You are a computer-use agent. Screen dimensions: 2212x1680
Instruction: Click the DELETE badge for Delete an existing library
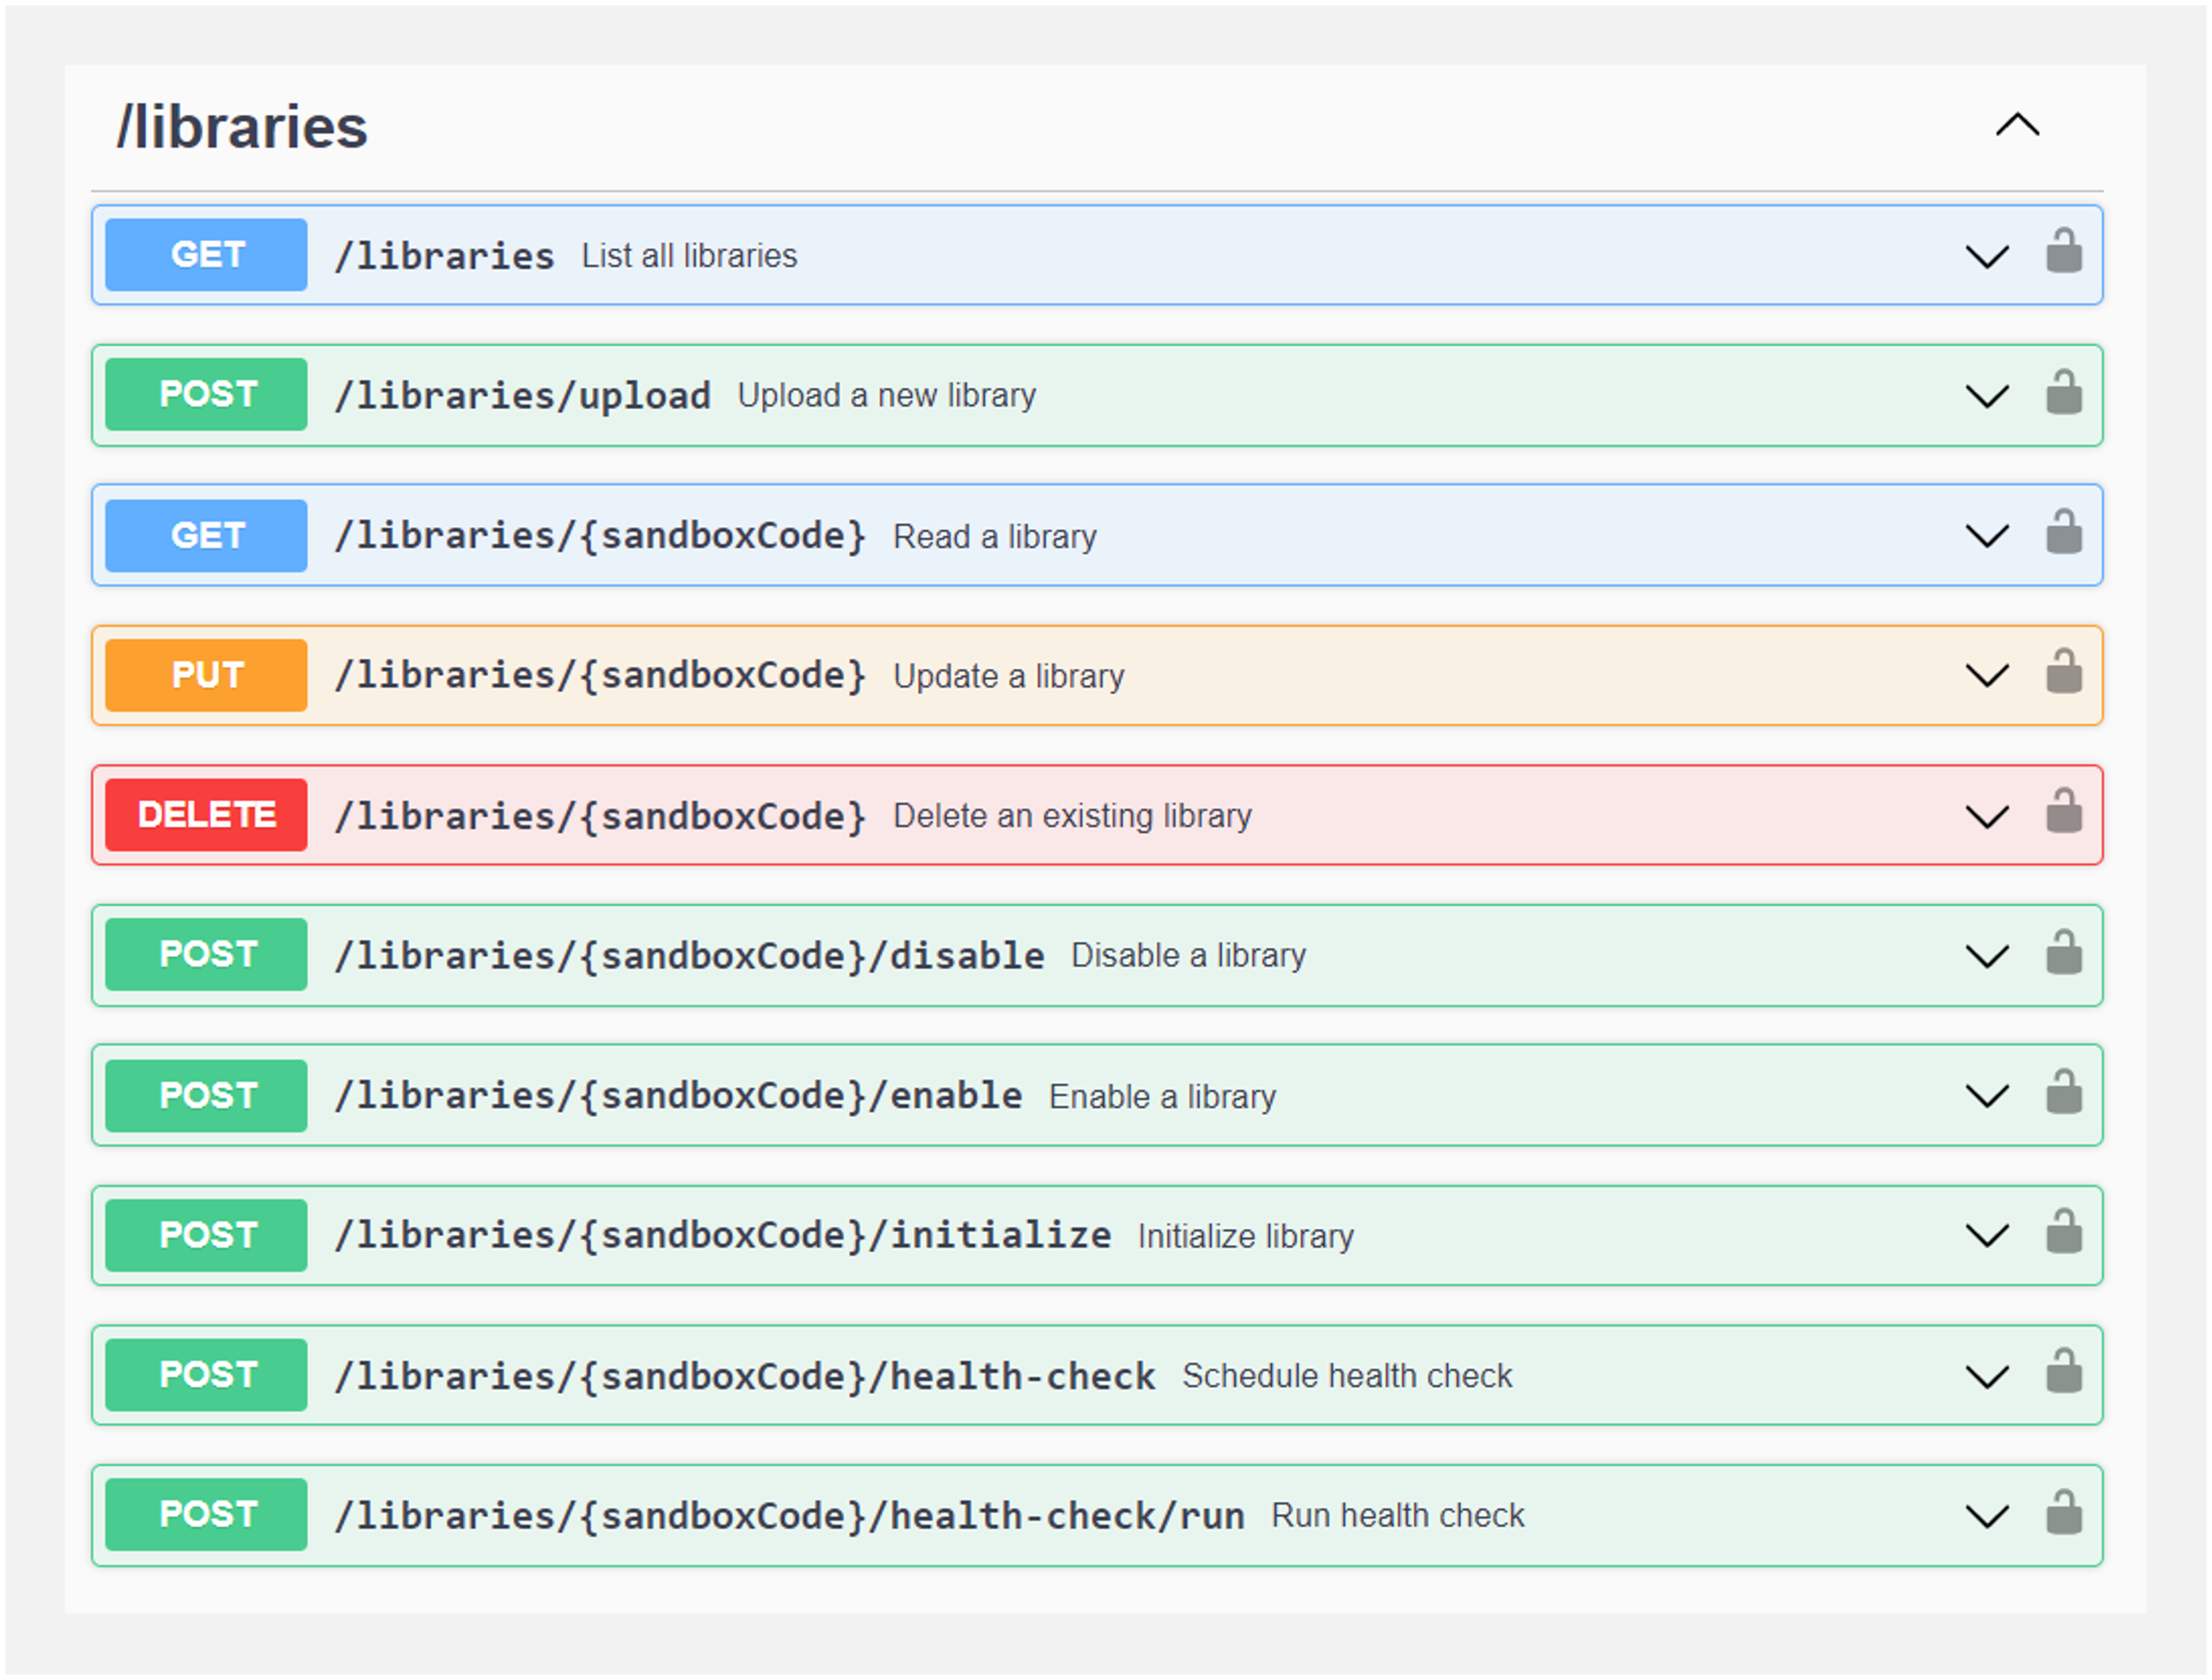(206, 815)
